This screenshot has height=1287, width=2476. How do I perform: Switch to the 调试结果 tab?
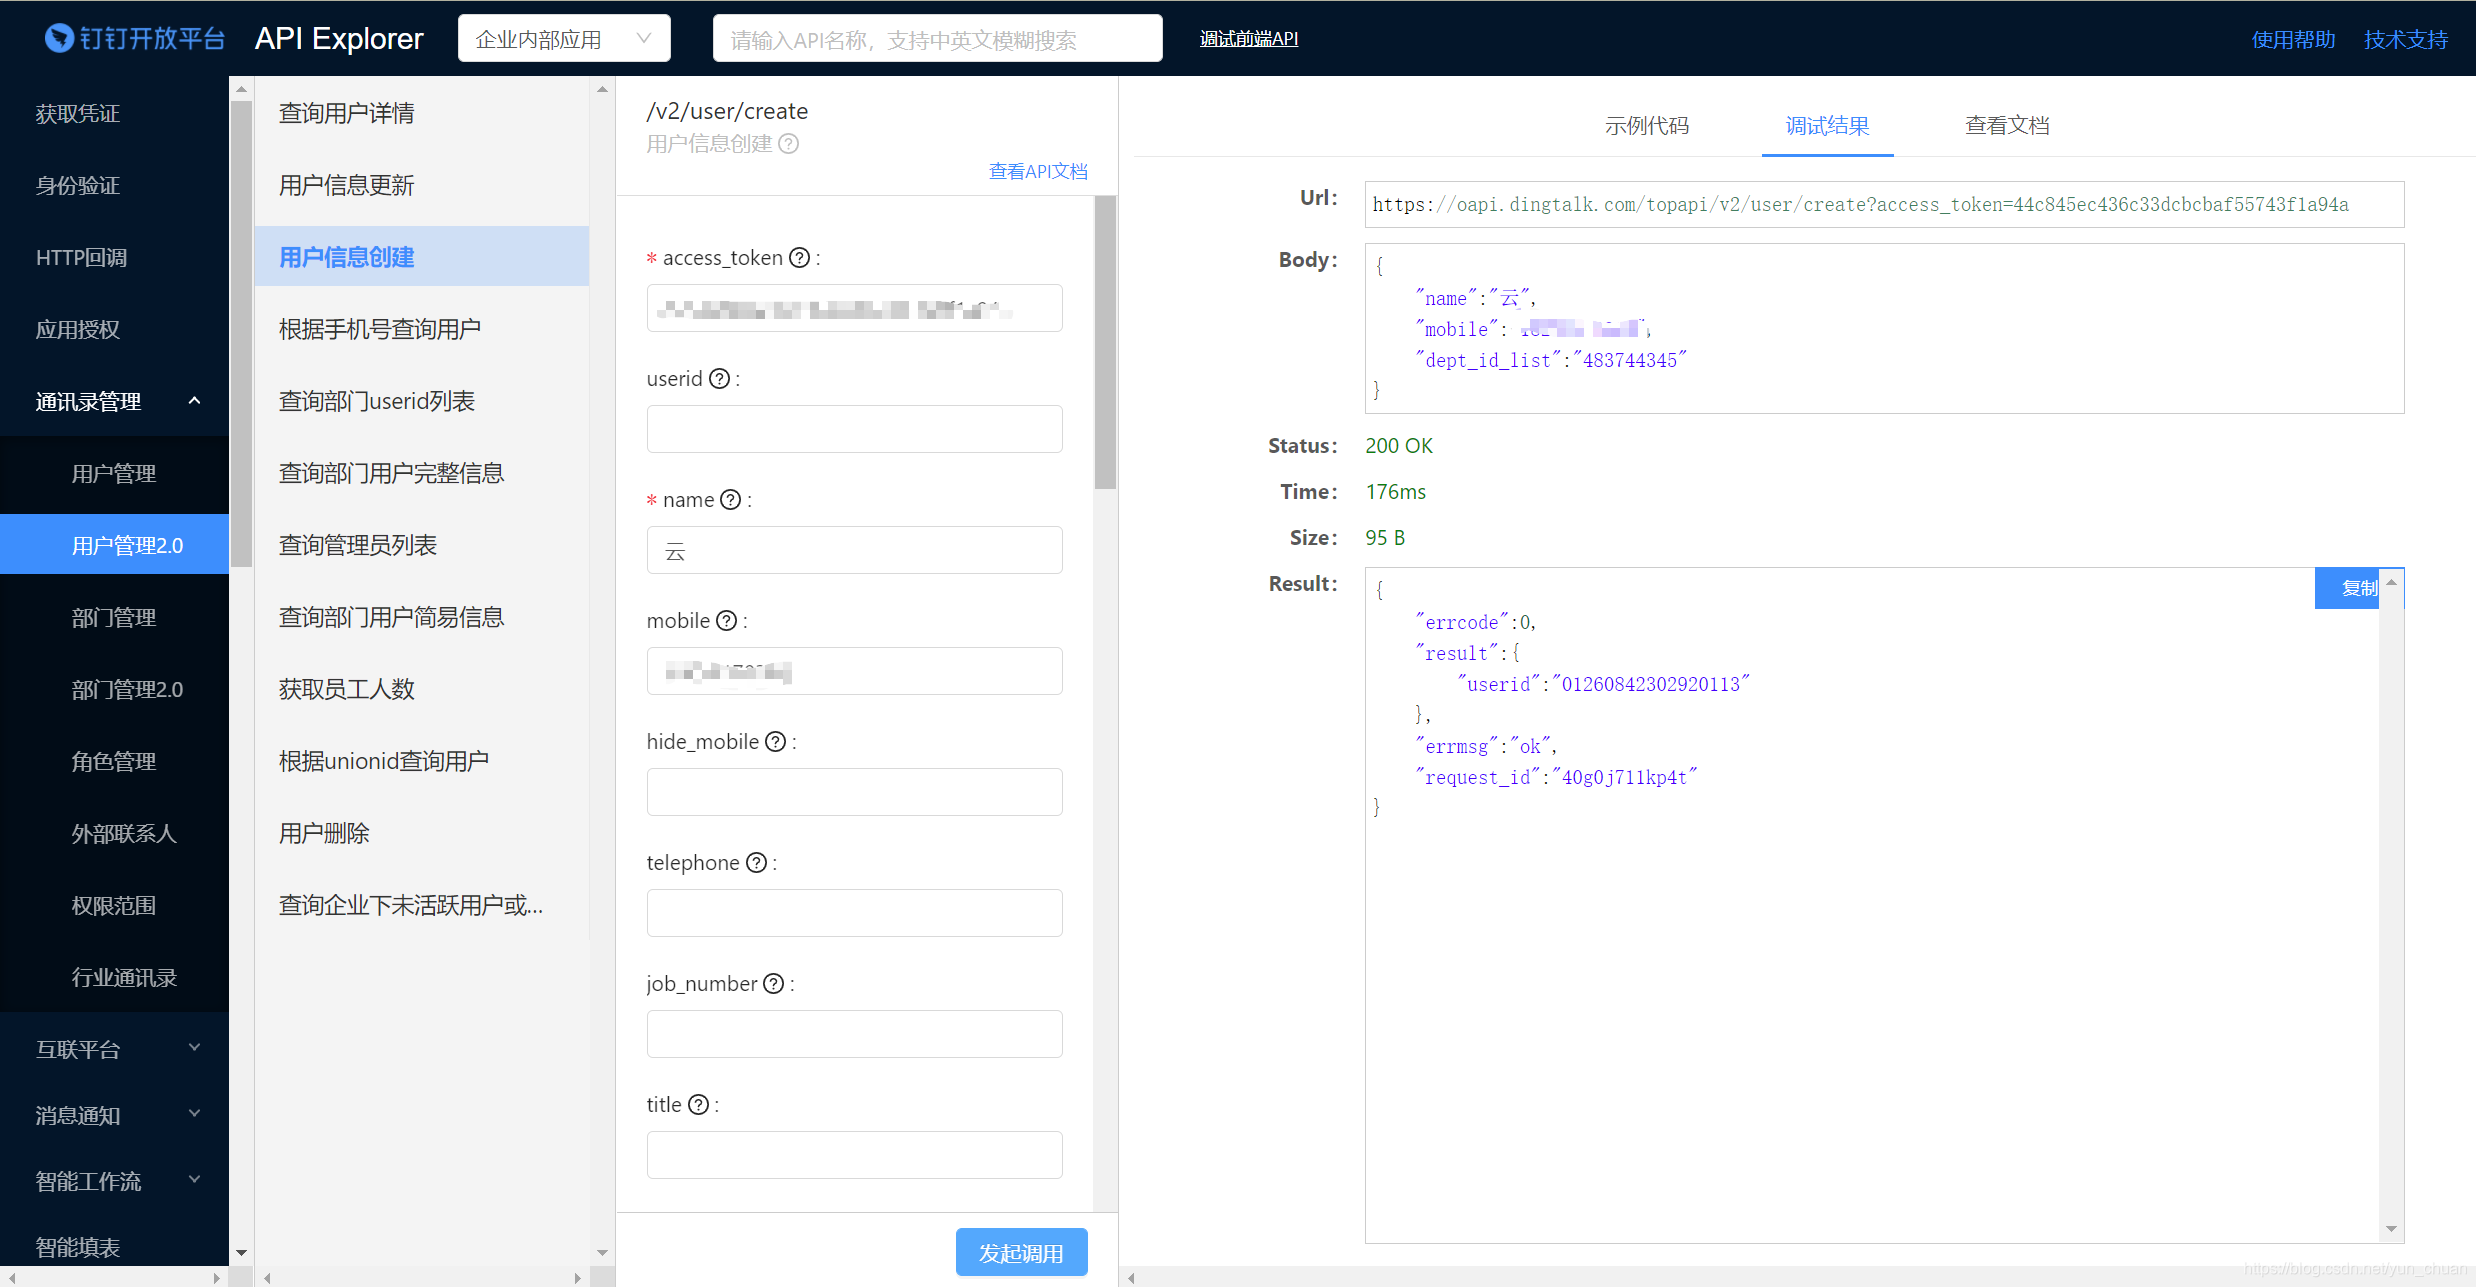pyautogui.click(x=1827, y=126)
